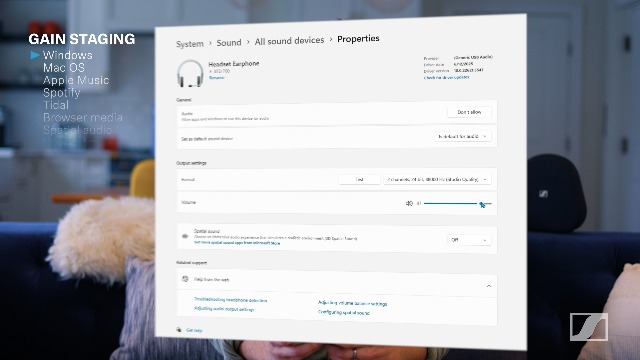Open the Spatial sound Off dropdown
640x360 pixels.
[469, 240]
